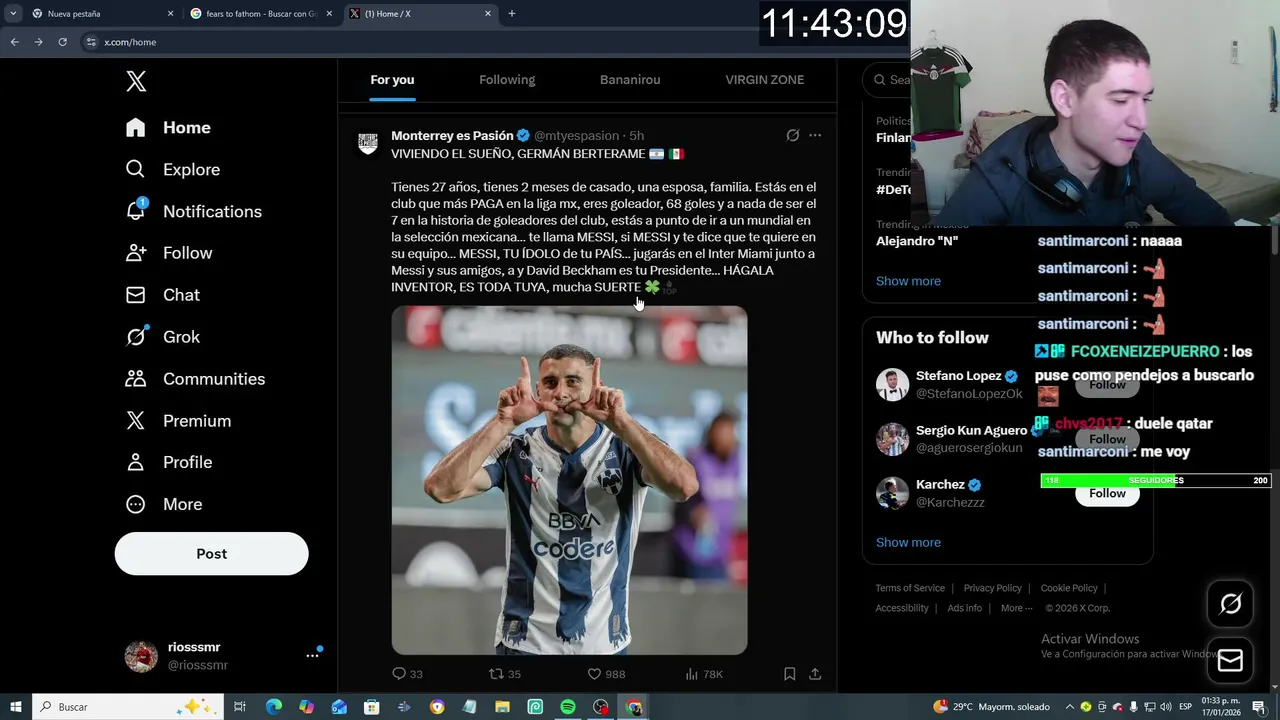Click the search field on X
Viewport: 1280px width, 720px height.
click(888, 80)
